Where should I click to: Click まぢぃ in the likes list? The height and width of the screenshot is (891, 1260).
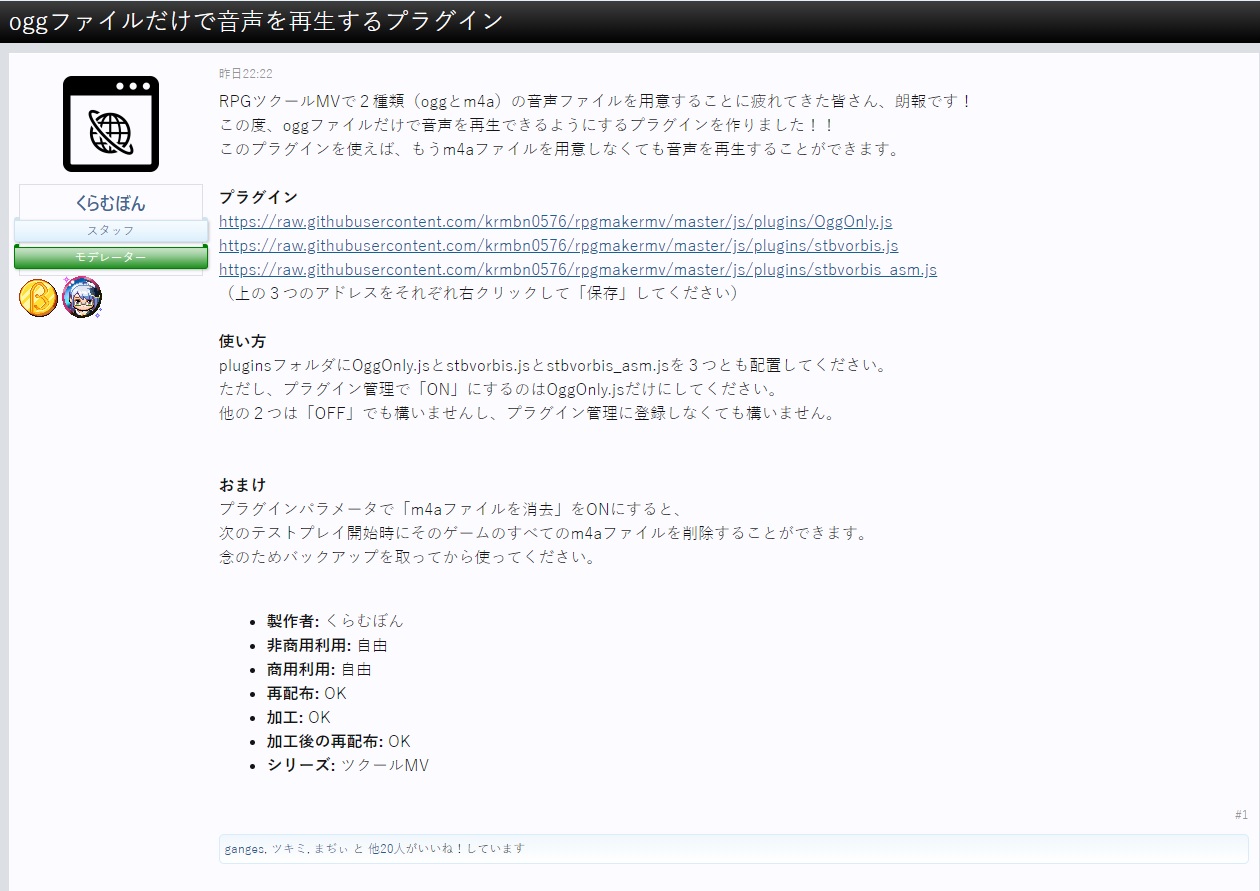(x=331, y=849)
